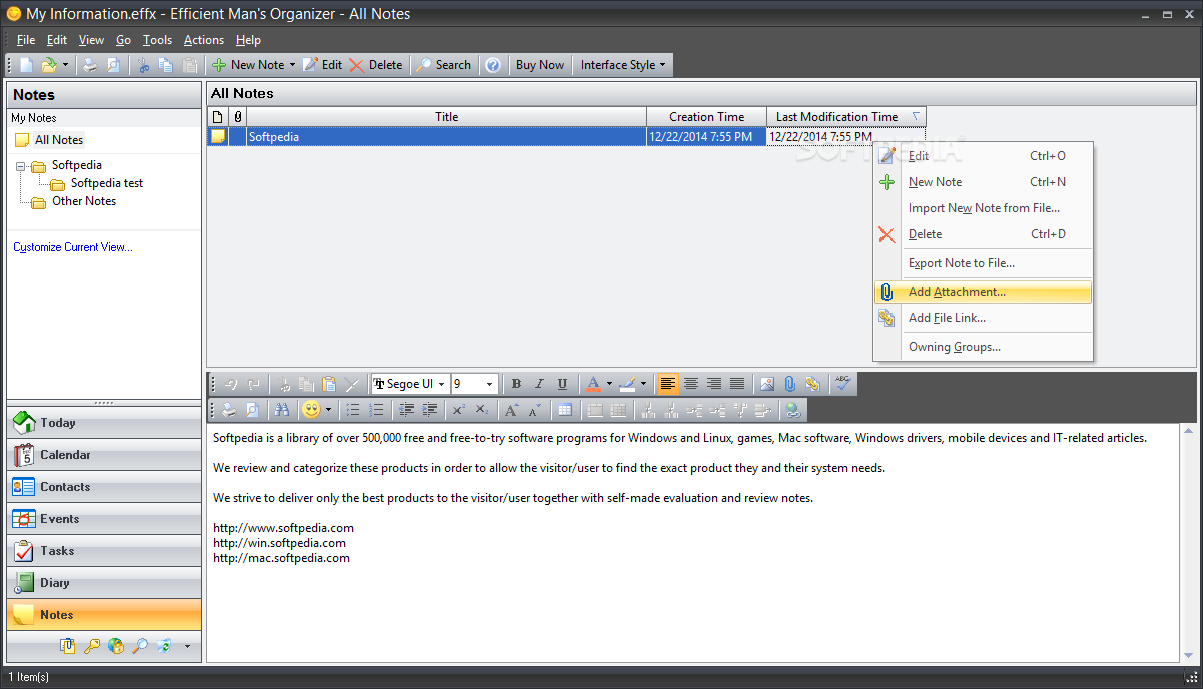Open the Tools menu
This screenshot has width=1203, height=689.
click(157, 40)
